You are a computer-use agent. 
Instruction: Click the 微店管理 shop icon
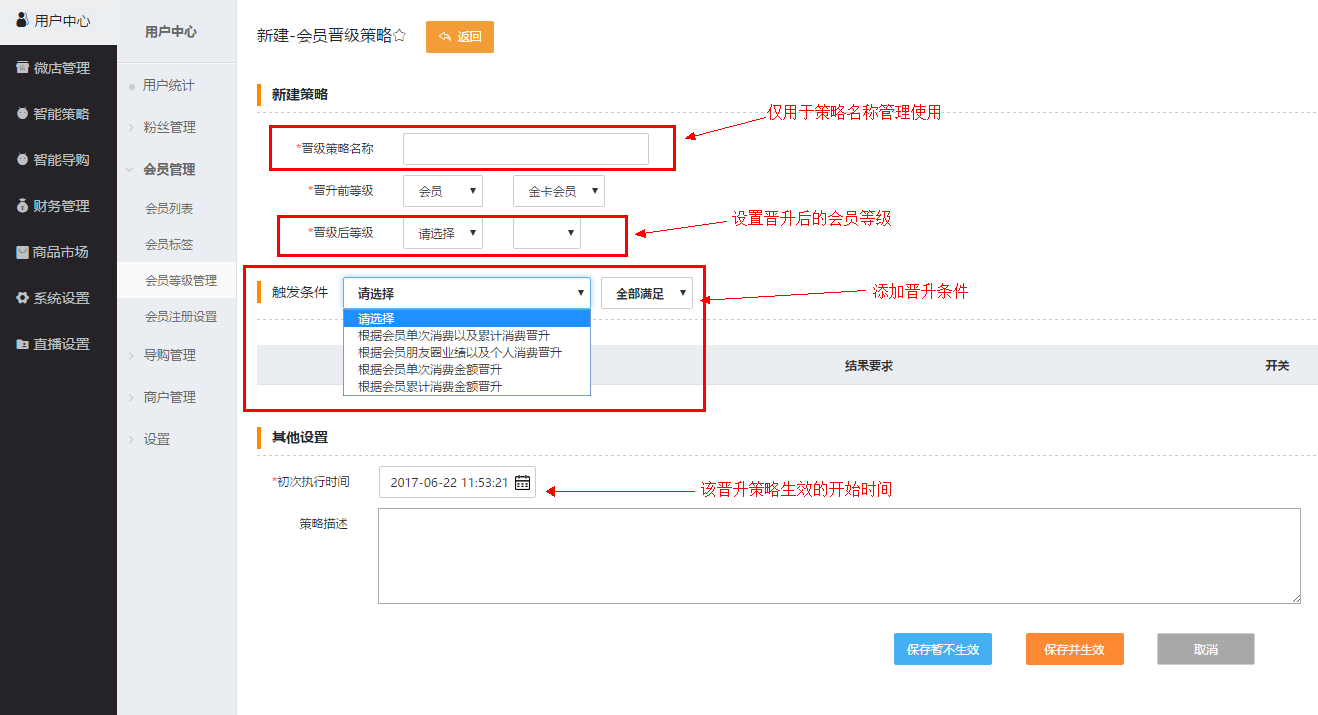click(x=22, y=68)
